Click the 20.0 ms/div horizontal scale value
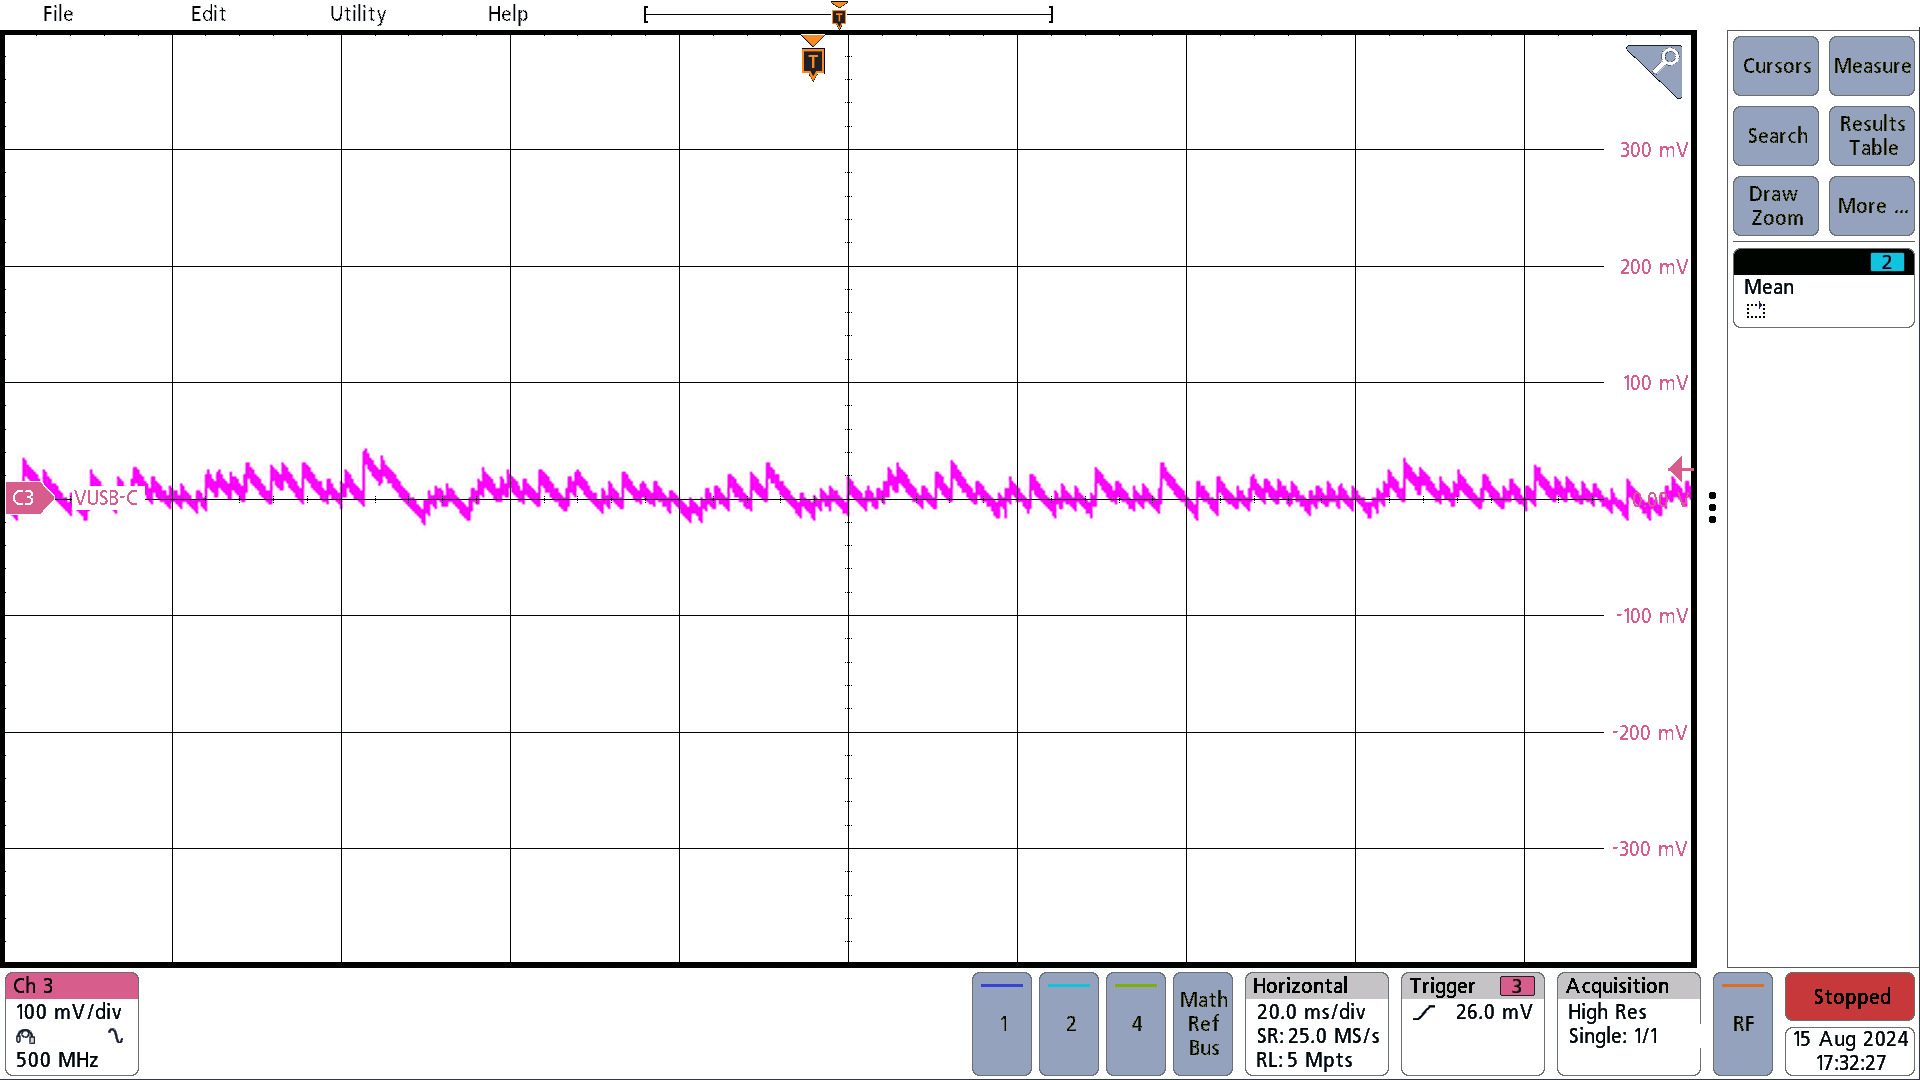 click(1311, 1012)
